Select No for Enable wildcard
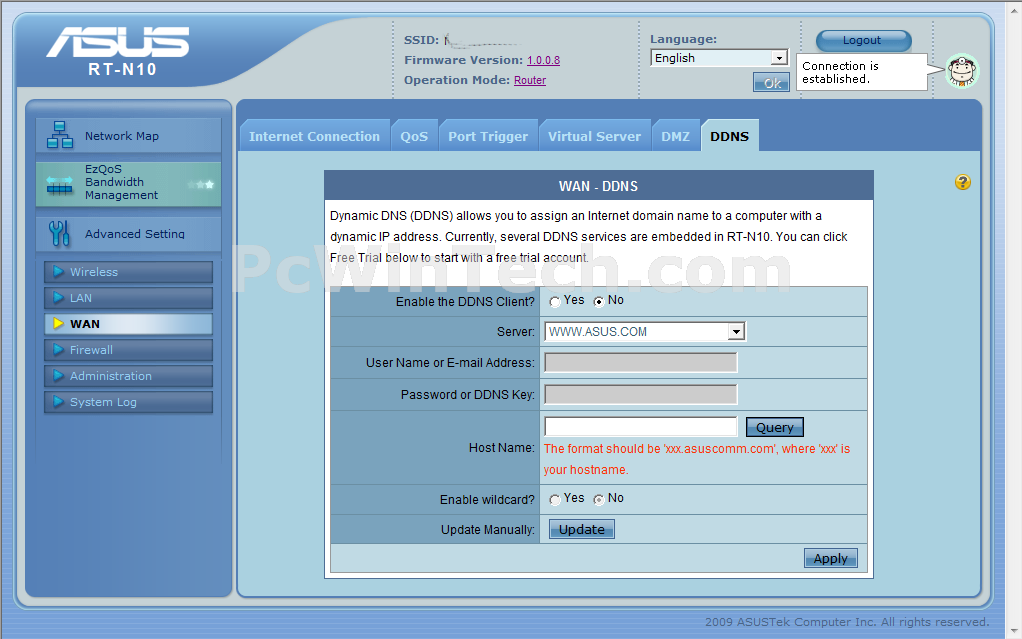The width and height of the screenshot is (1022, 639). pos(598,499)
